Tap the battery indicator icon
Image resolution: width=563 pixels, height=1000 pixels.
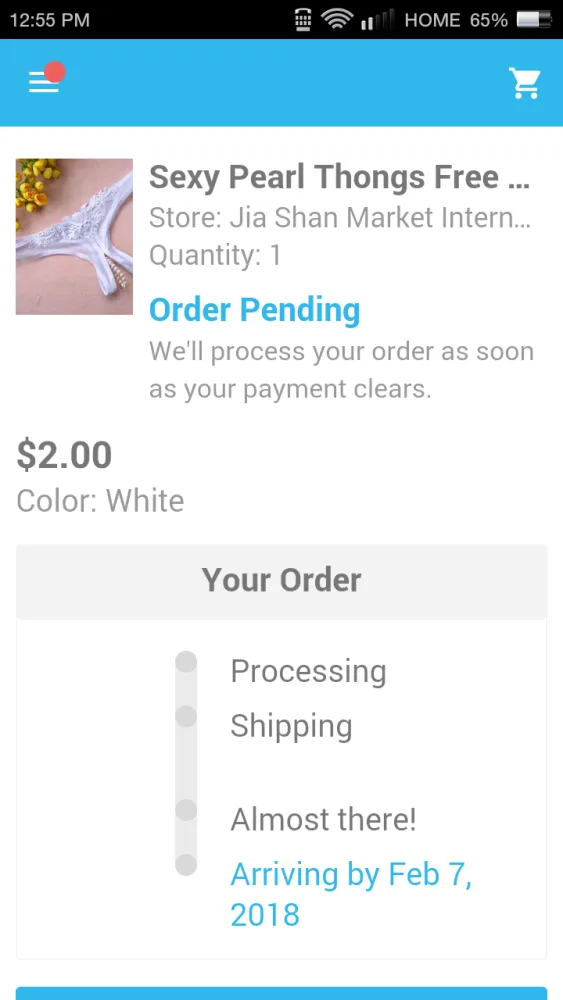click(534, 20)
